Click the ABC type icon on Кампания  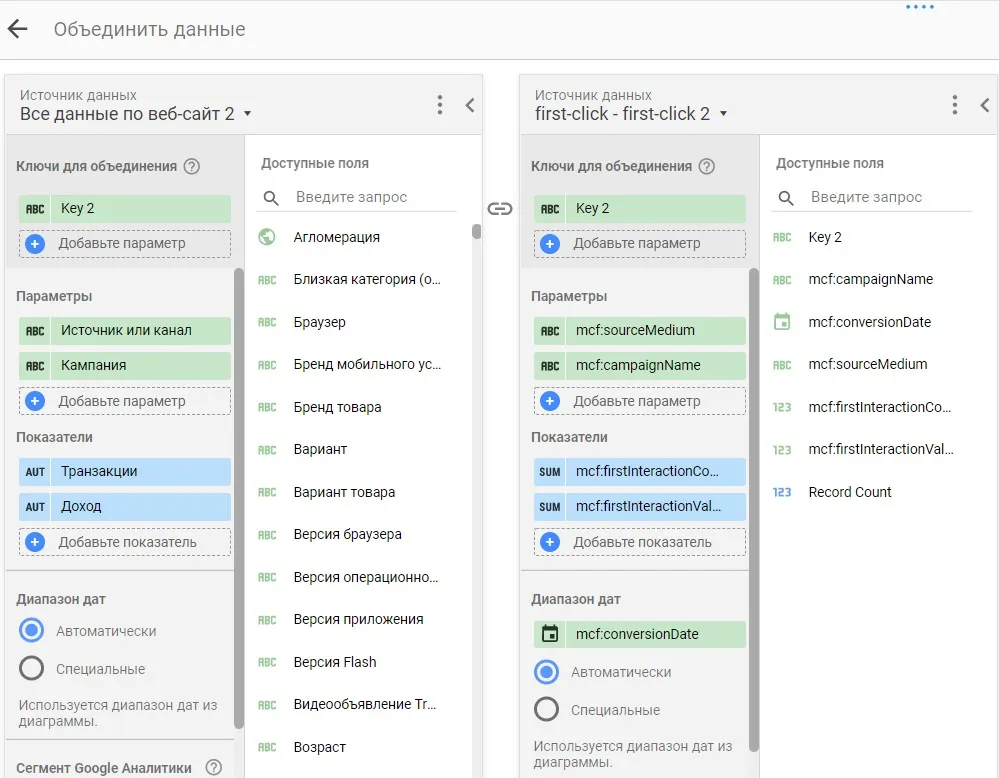(x=35, y=366)
